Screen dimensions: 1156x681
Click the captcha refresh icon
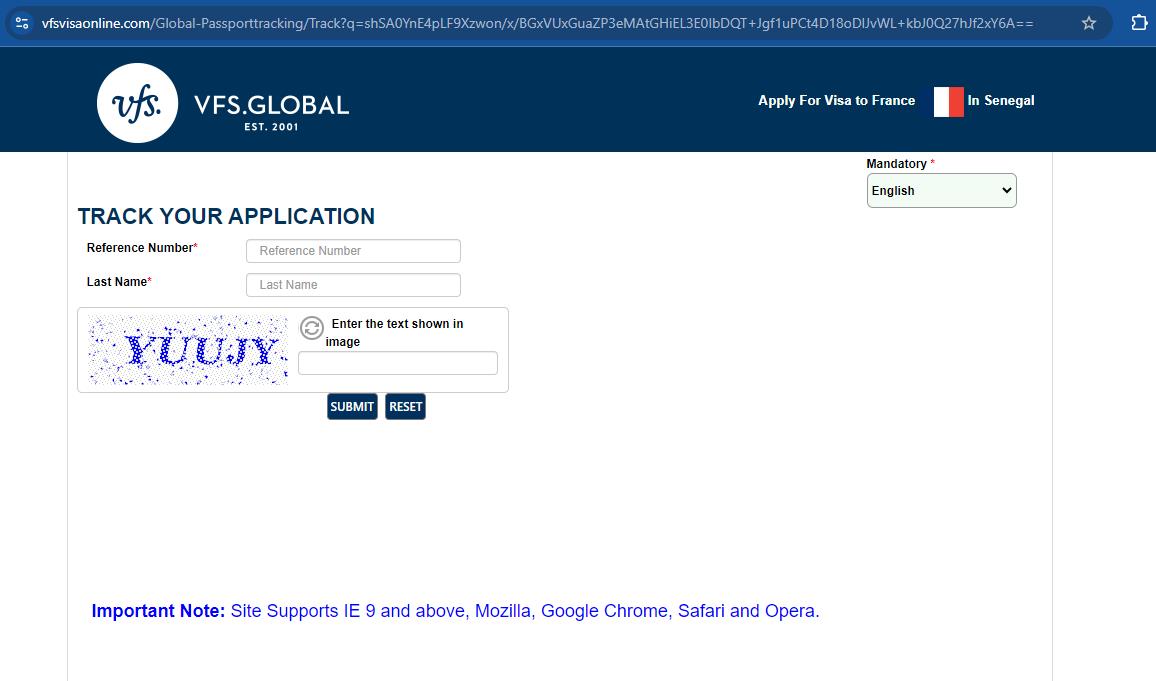pyautogui.click(x=310, y=327)
